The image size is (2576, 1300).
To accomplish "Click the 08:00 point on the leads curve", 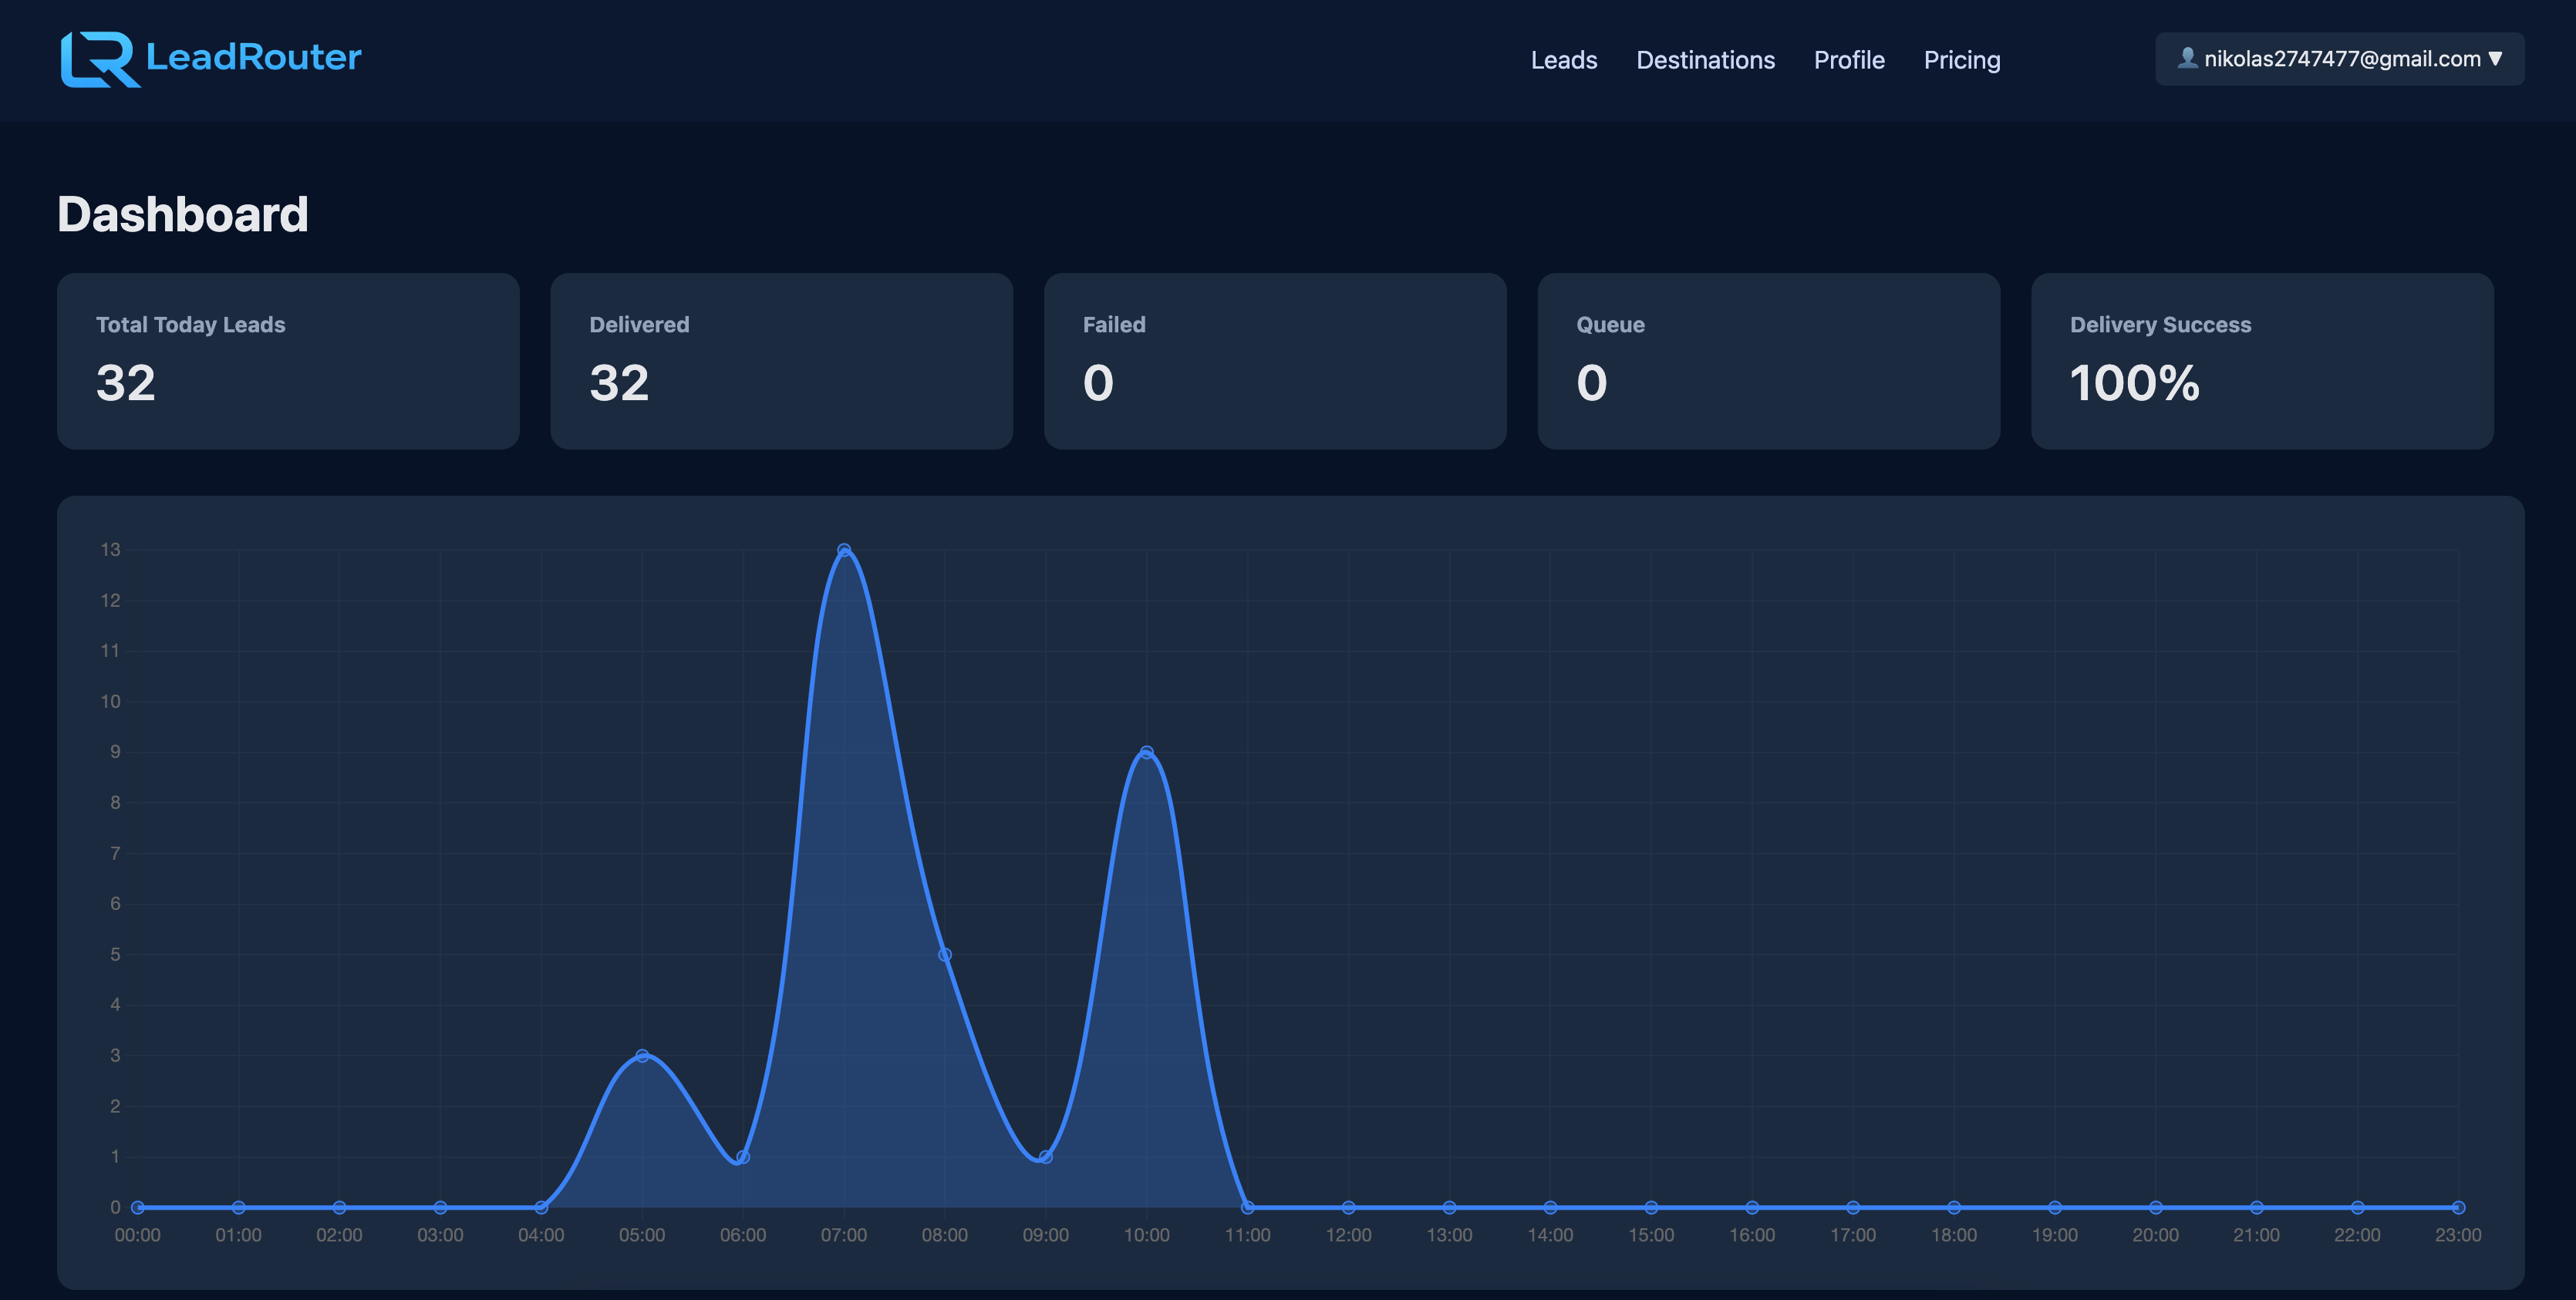I will tap(945, 954).
